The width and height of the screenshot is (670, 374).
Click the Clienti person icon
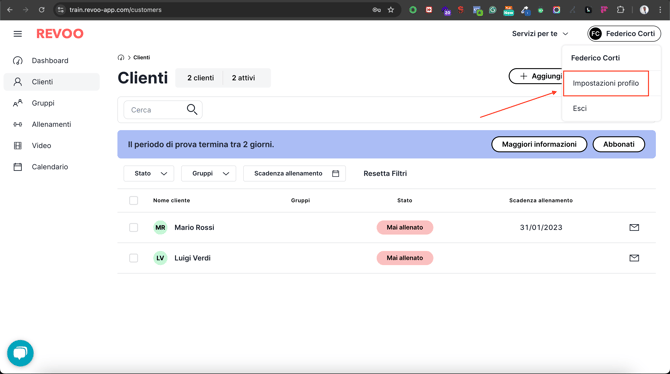pyautogui.click(x=18, y=82)
